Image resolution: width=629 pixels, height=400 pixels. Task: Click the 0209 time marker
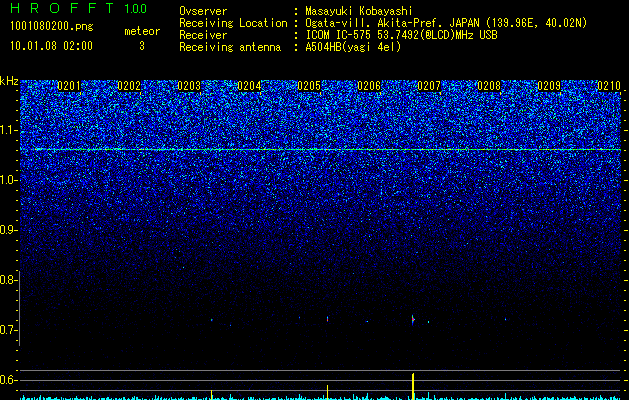(549, 86)
